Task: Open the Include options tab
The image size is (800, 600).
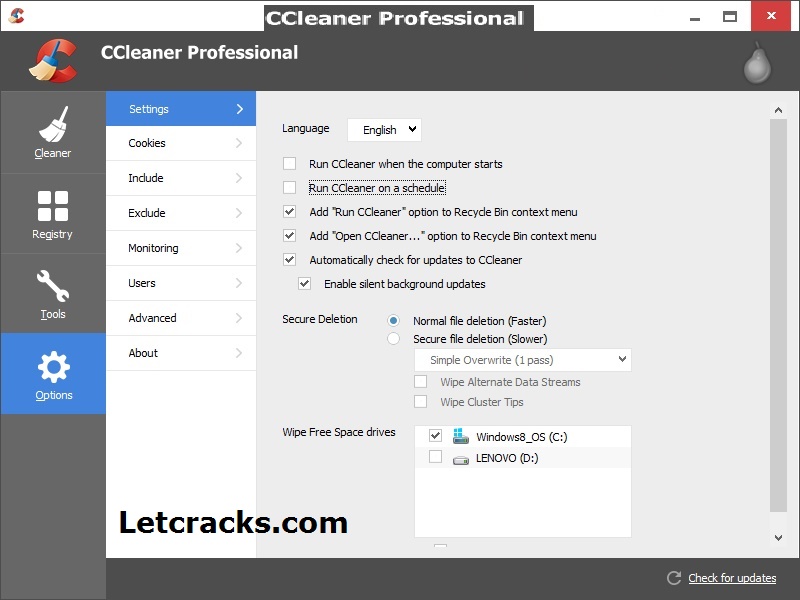Action: [x=181, y=178]
